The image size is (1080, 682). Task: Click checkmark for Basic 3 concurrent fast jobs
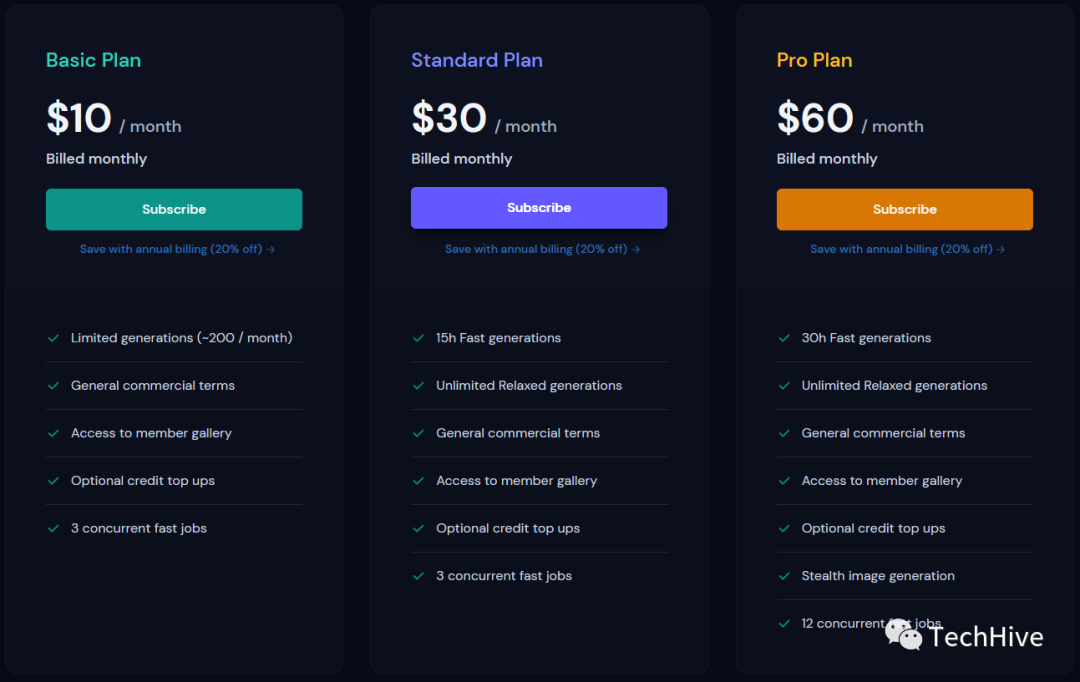pyautogui.click(x=54, y=528)
